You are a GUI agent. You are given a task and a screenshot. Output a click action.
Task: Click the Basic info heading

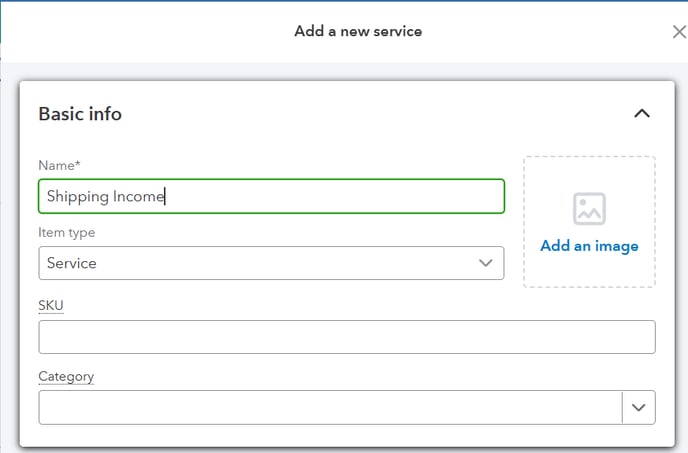click(x=80, y=114)
